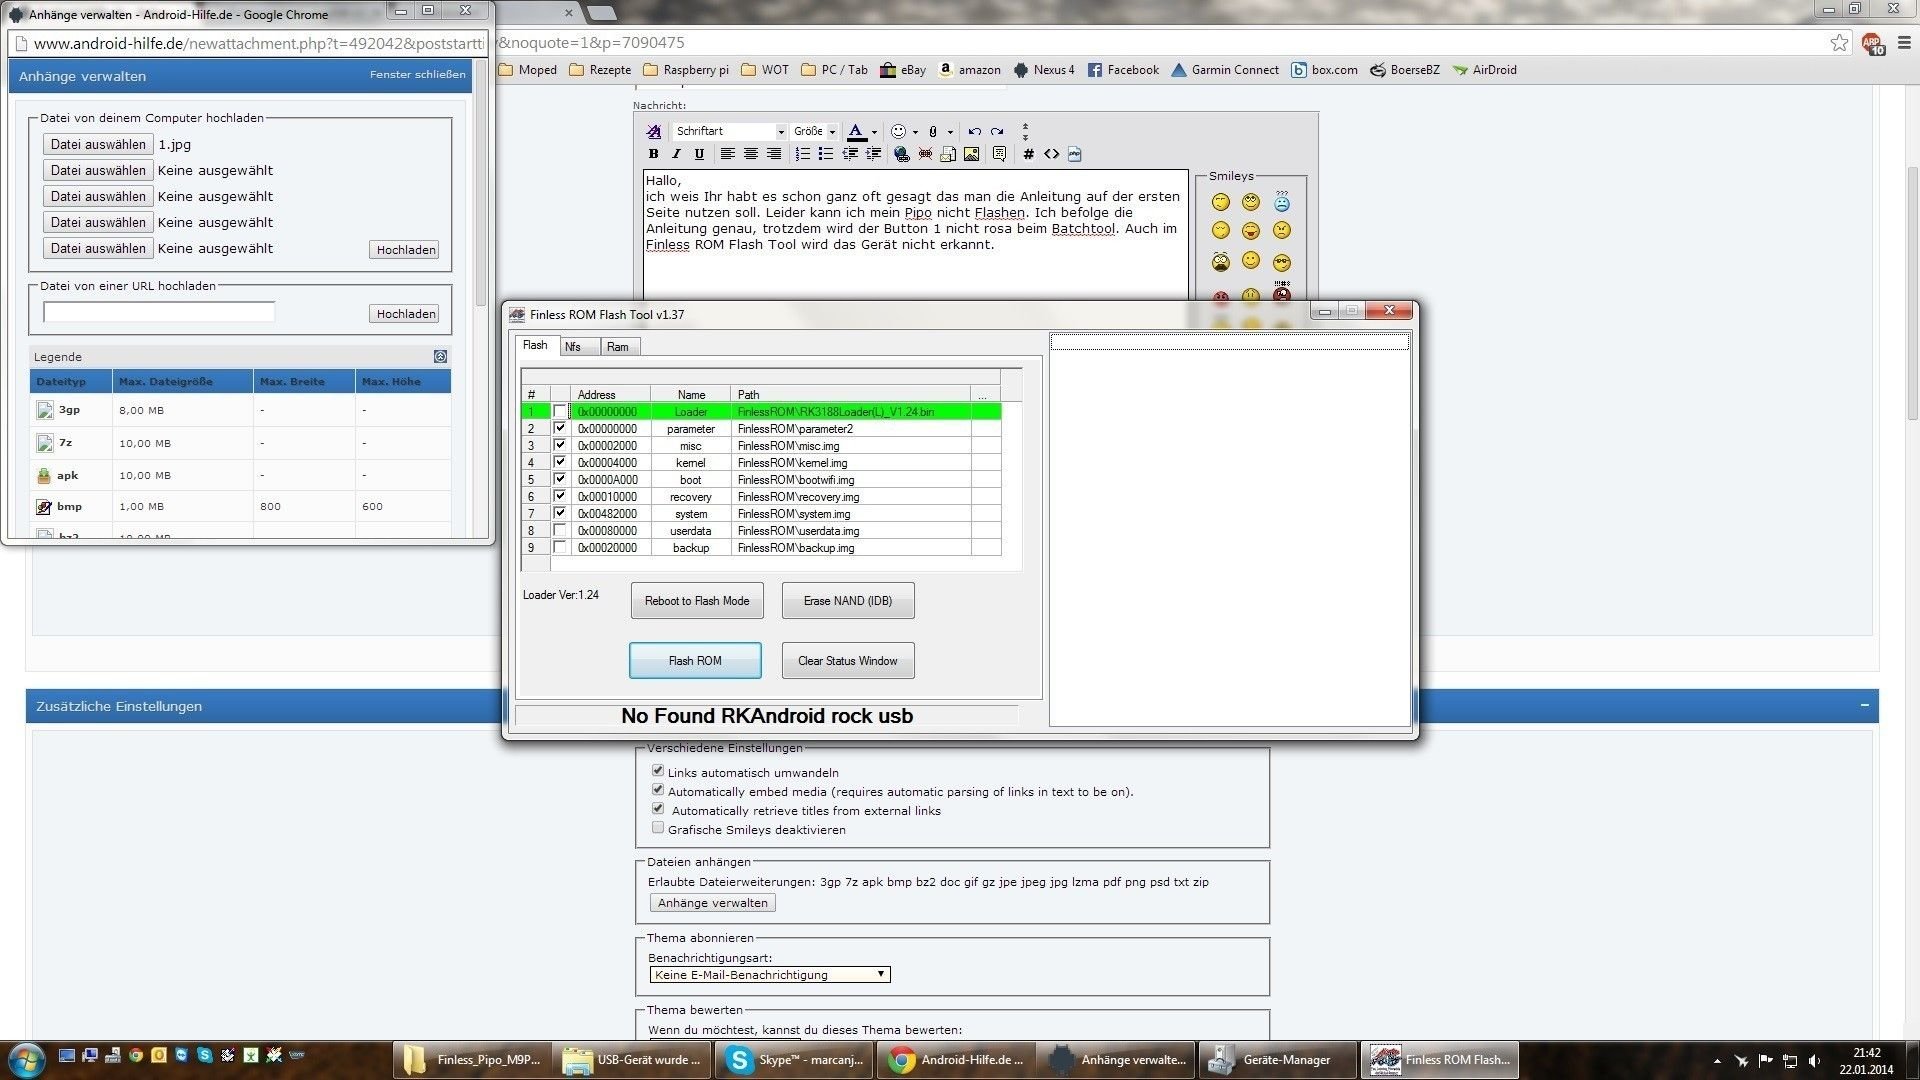Open the Garmin Connect bookmark
The image size is (1920, 1080).
pyautogui.click(x=1224, y=70)
